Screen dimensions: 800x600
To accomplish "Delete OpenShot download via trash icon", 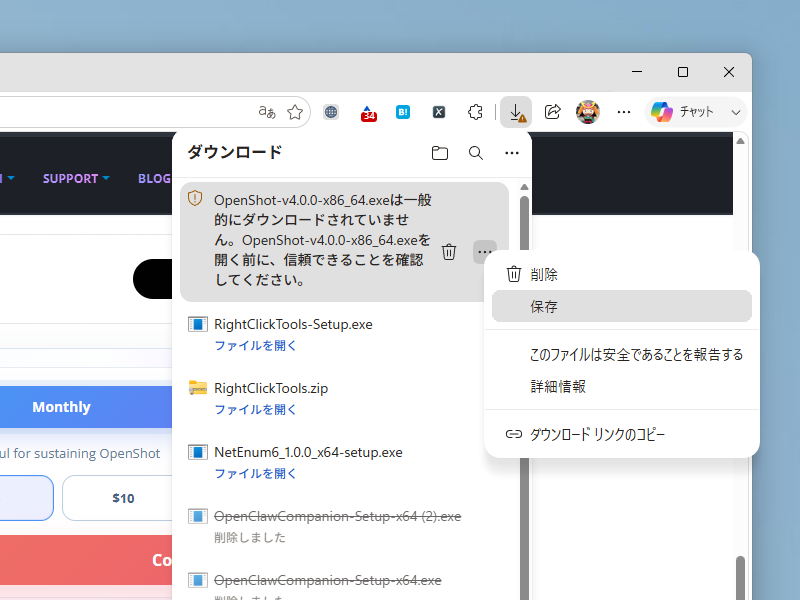I will (449, 252).
